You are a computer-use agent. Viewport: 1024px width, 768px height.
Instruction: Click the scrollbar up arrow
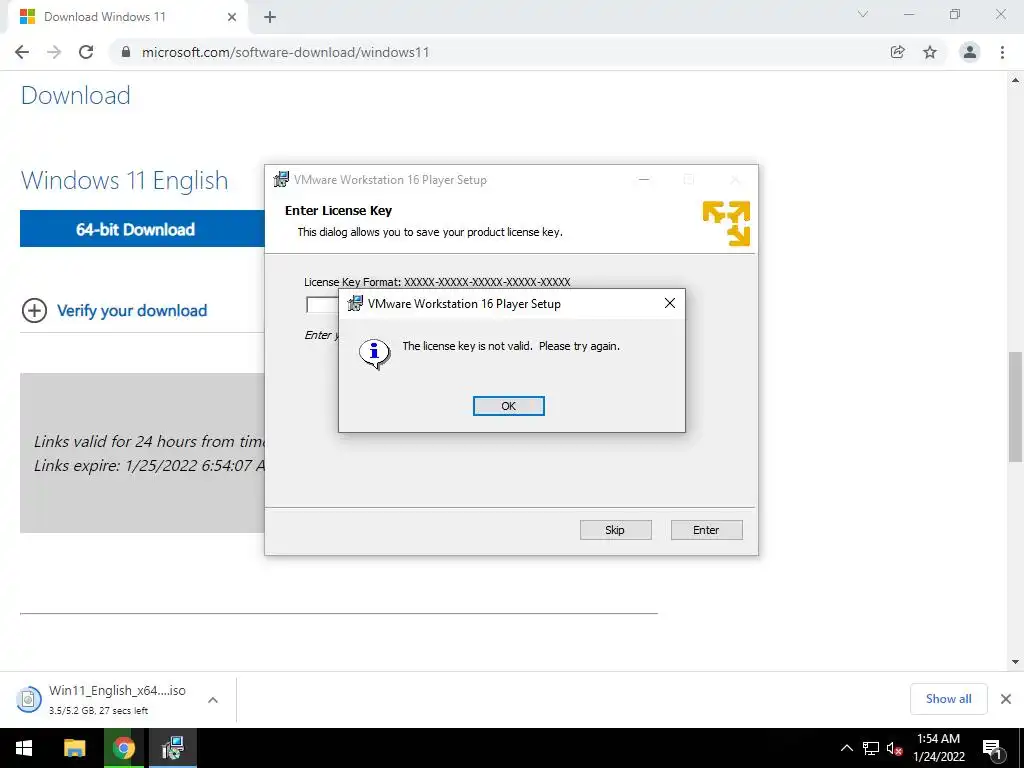1015,80
